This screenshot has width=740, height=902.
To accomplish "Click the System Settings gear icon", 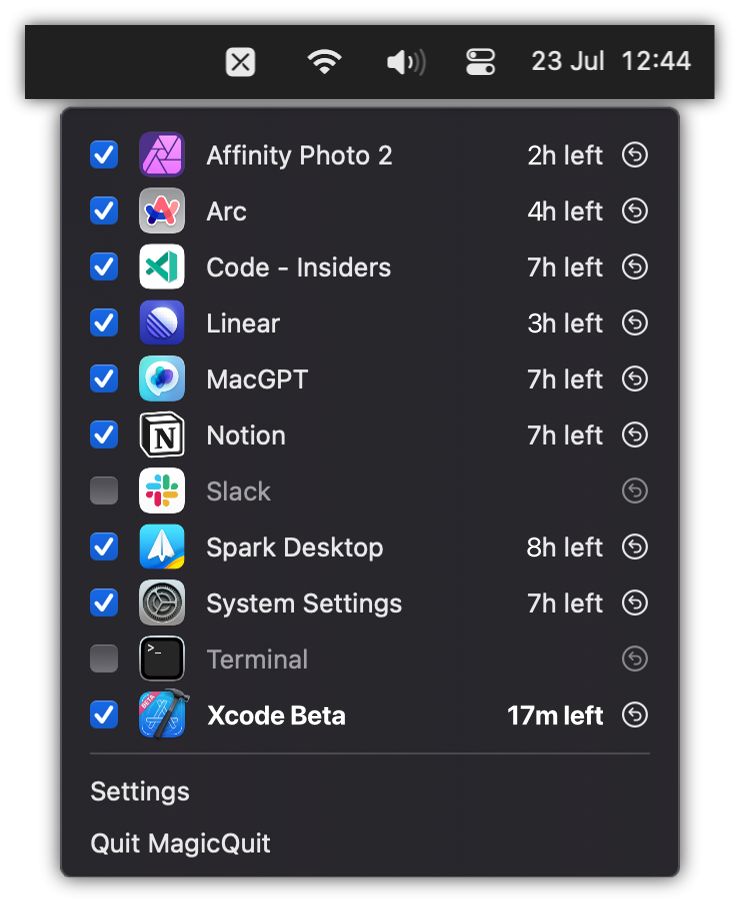I will [162, 603].
